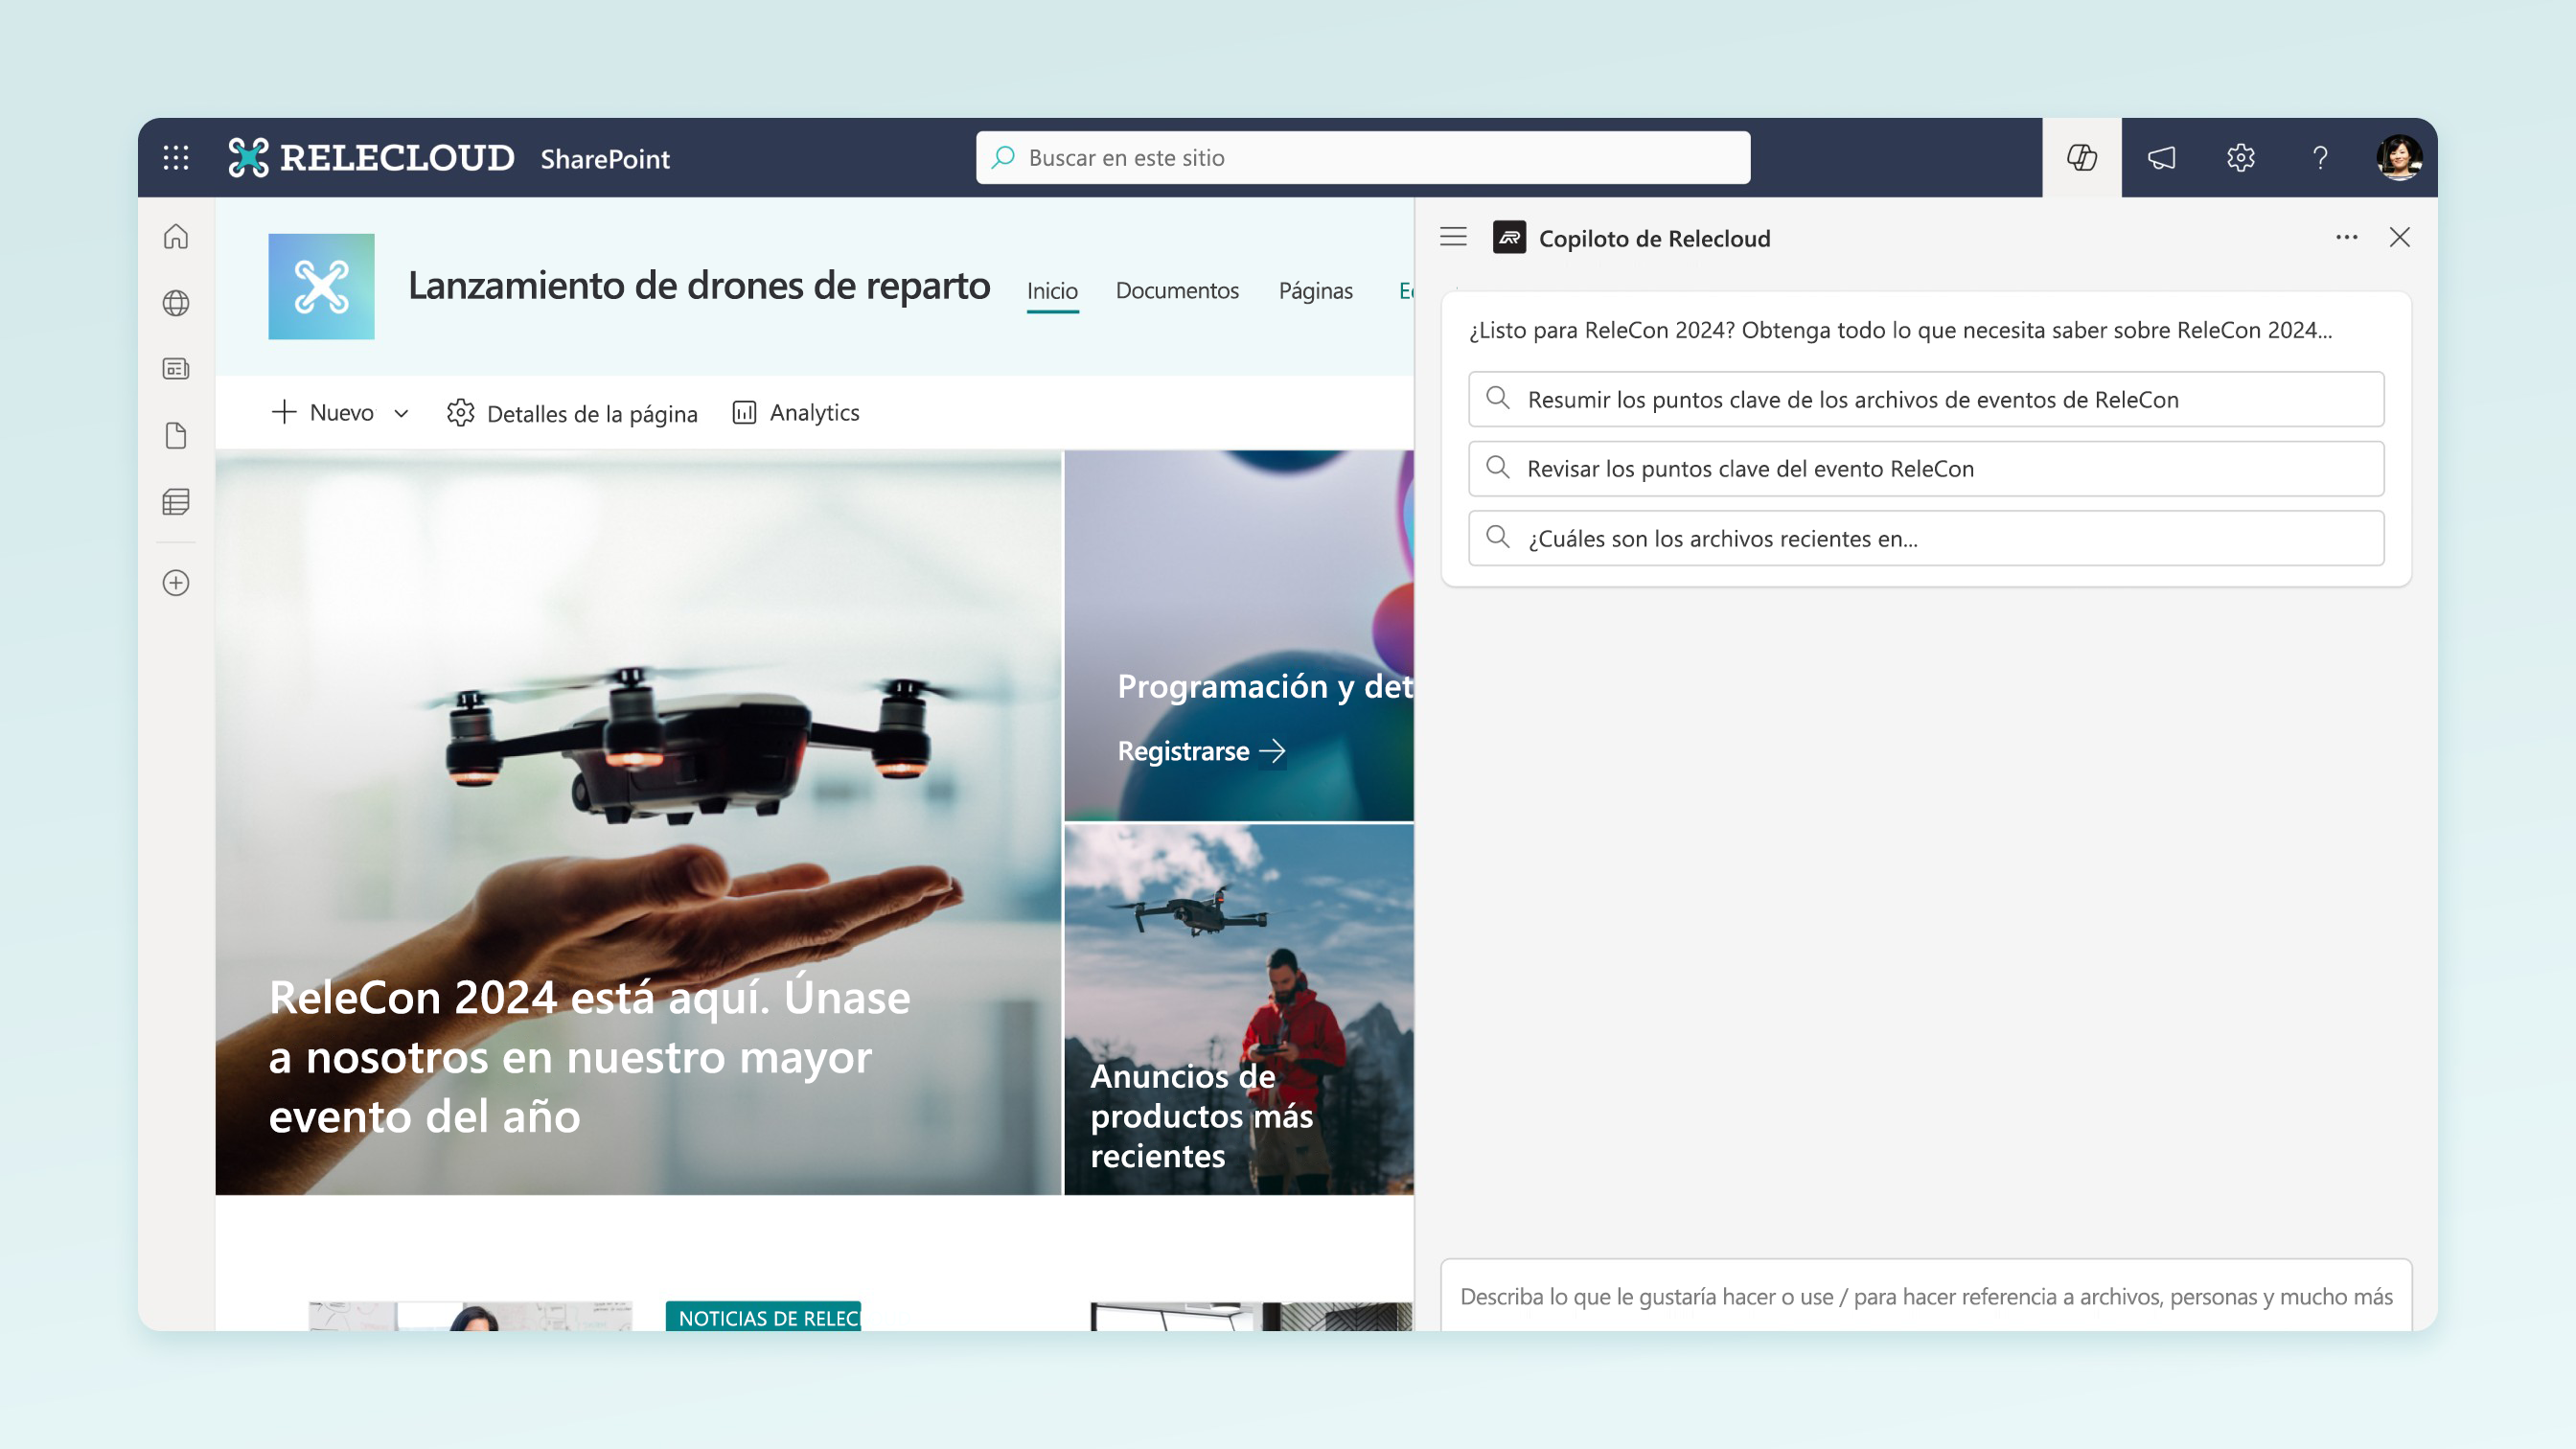This screenshot has width=2576, height=1449.
Task: Open the notifications bell icon
Action: [x=2160, y=157]
